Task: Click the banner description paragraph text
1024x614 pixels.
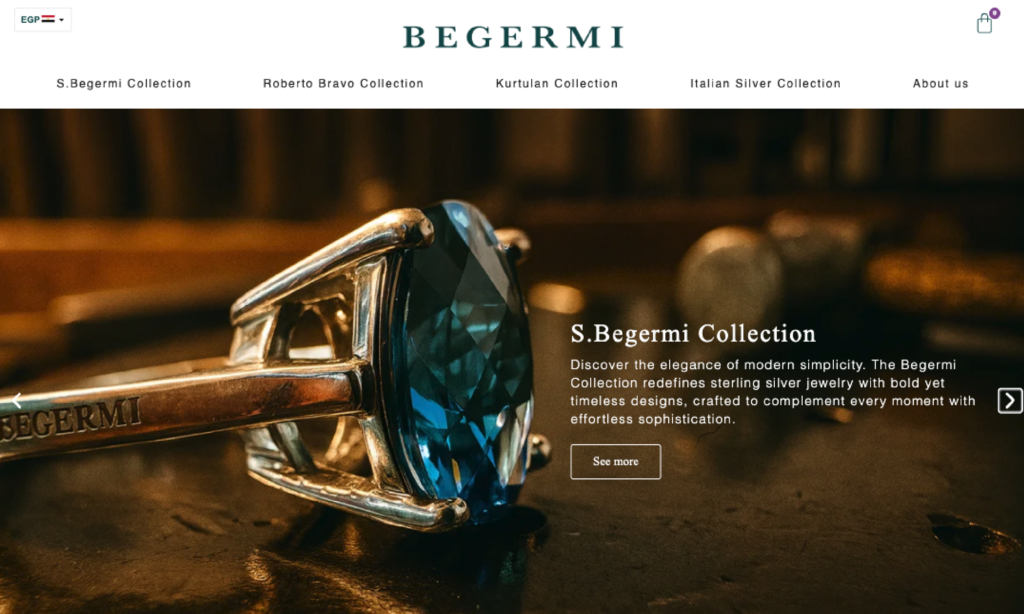Action: [x=773, y=392]
